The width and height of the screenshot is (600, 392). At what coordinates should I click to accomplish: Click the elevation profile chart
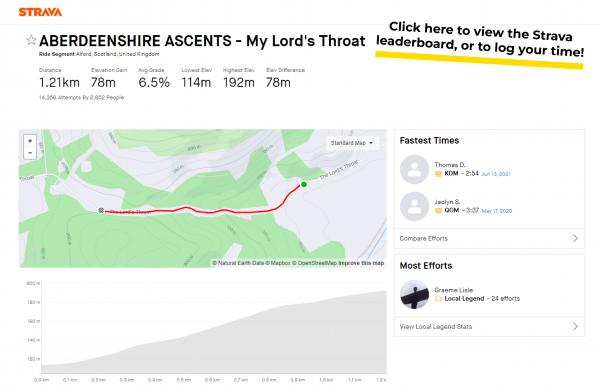(x=214, y=331)
